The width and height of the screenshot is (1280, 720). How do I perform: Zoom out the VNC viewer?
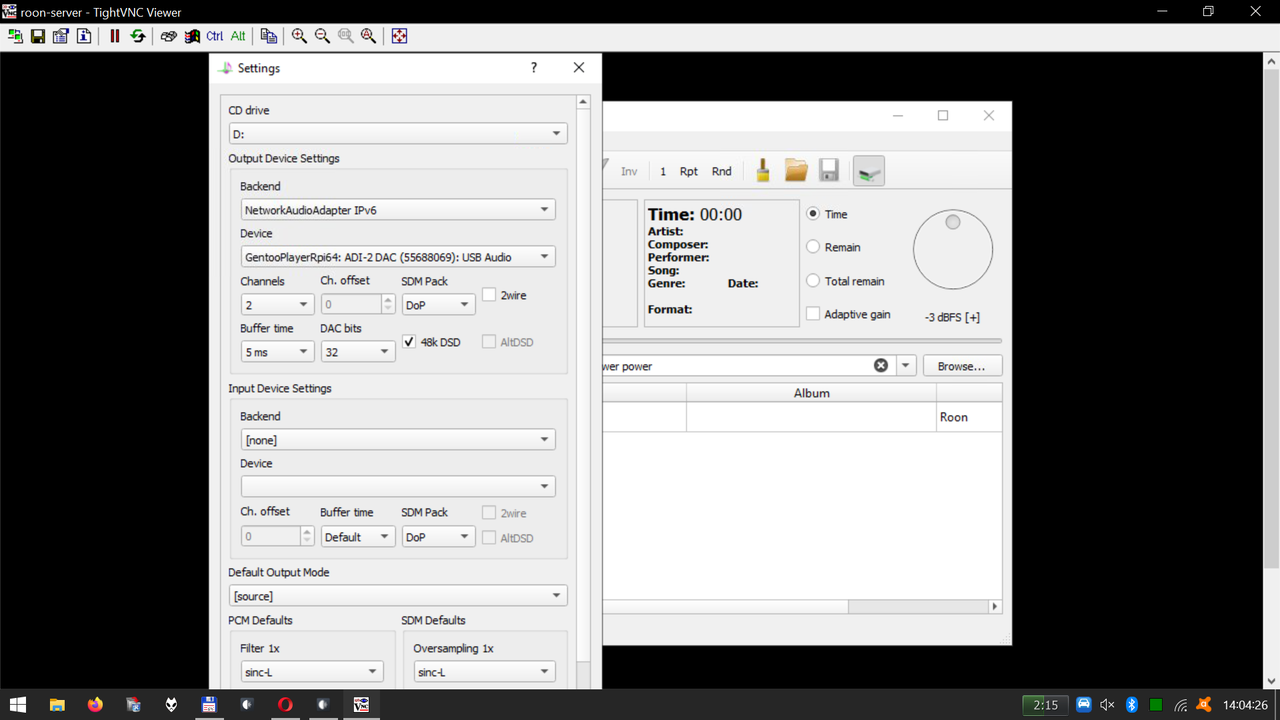(x=322, y=36)
